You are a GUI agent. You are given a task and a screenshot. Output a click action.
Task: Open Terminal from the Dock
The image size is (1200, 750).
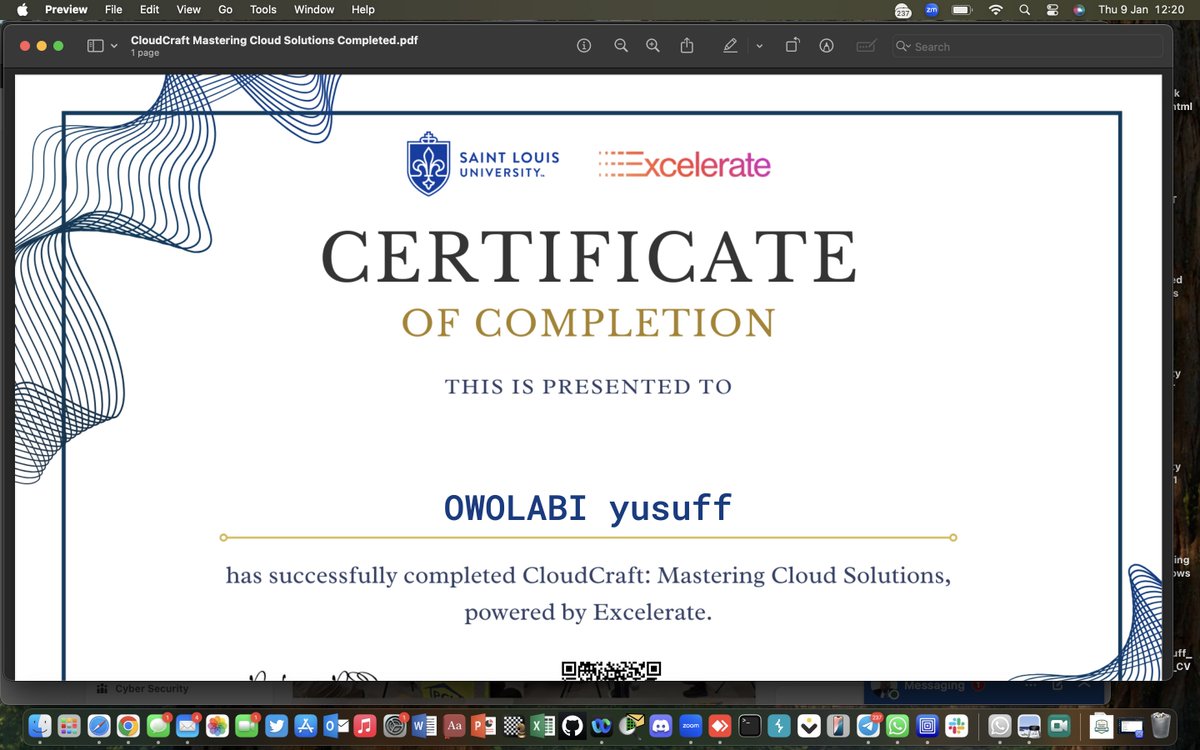click(x=749, y=726)
